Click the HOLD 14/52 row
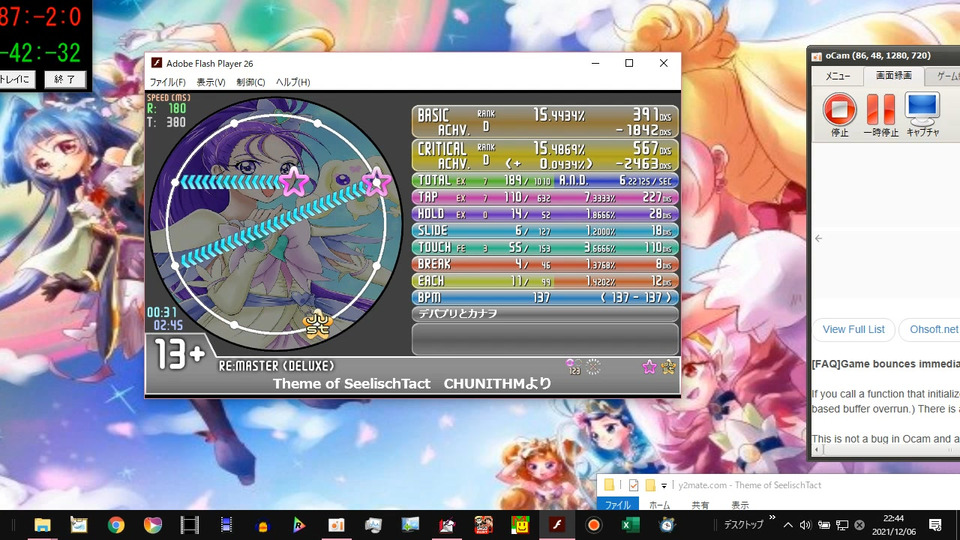This screenshot has width=960, height=540. point(545,214)
